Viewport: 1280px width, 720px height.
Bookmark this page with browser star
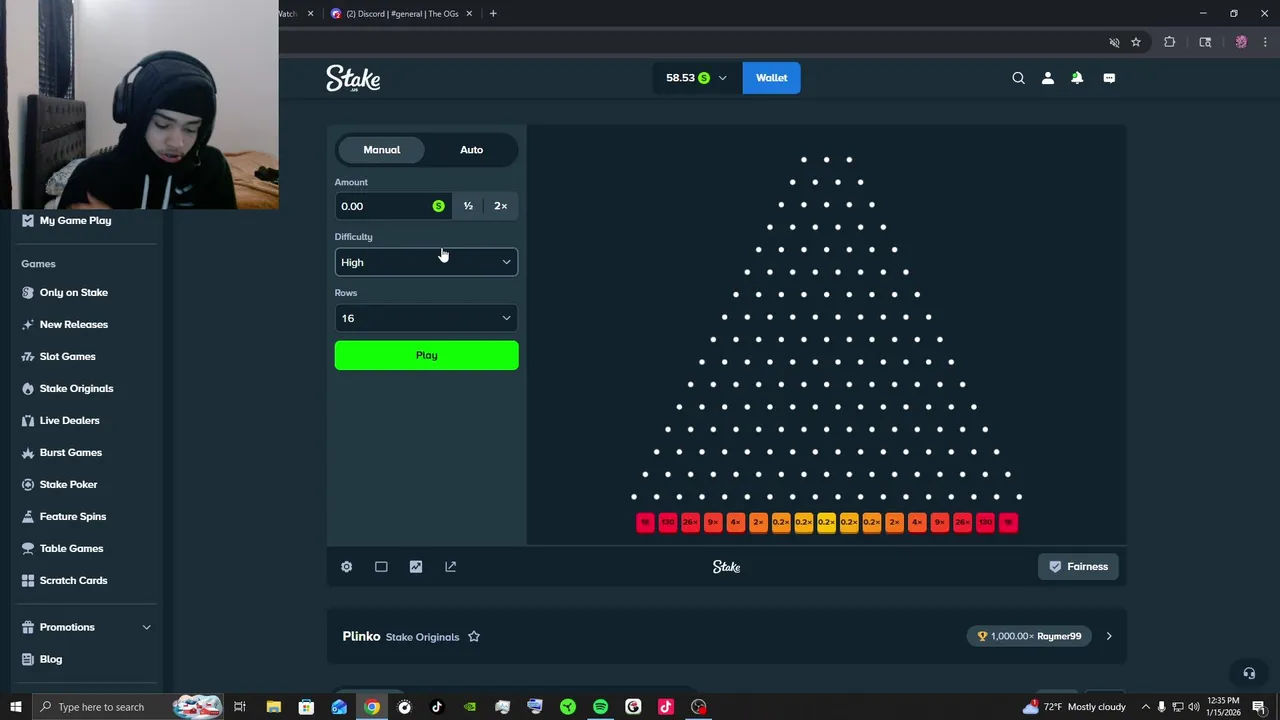(1136, 42)
